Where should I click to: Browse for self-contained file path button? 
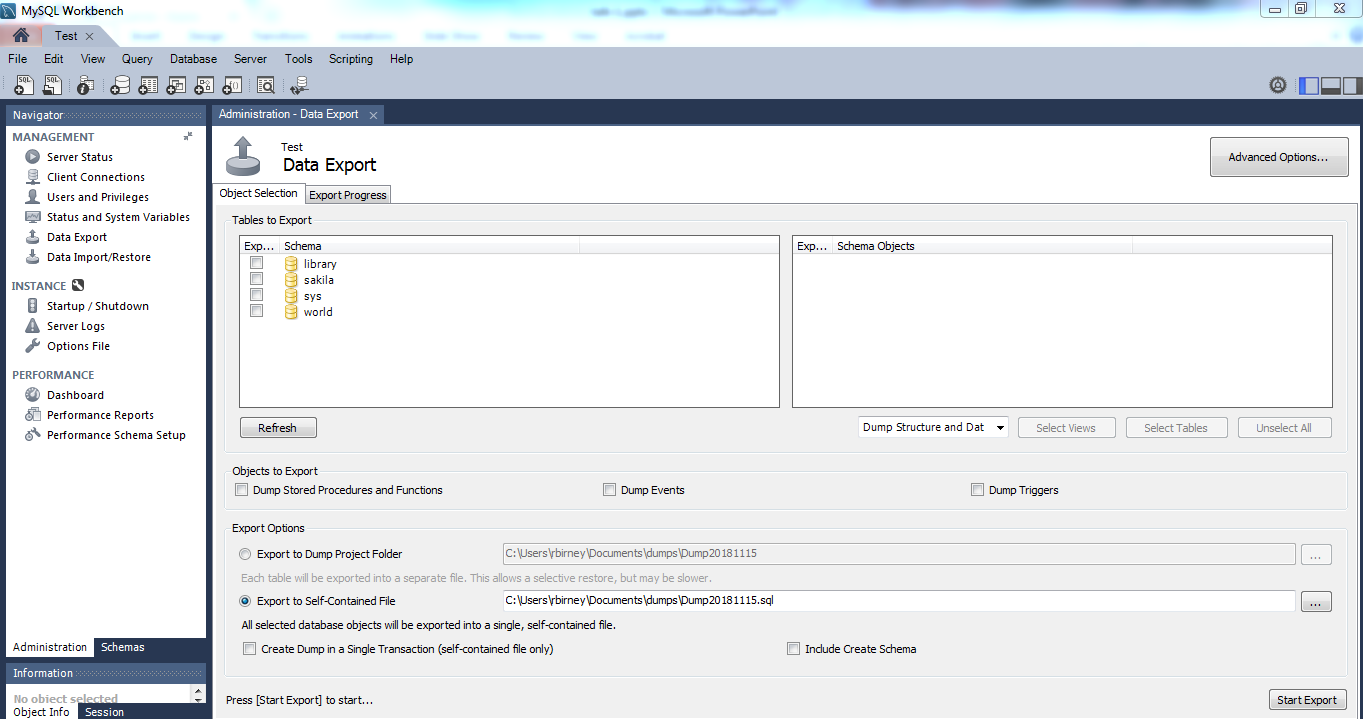1316,601
